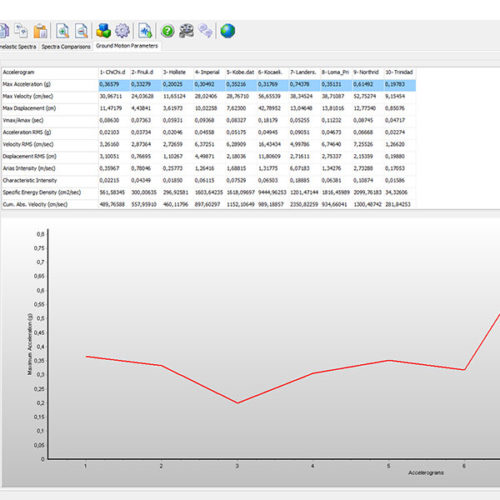500x500 pixels.
Task: Switch to the Spectra Comparisons tab
Action: [66, 47]
